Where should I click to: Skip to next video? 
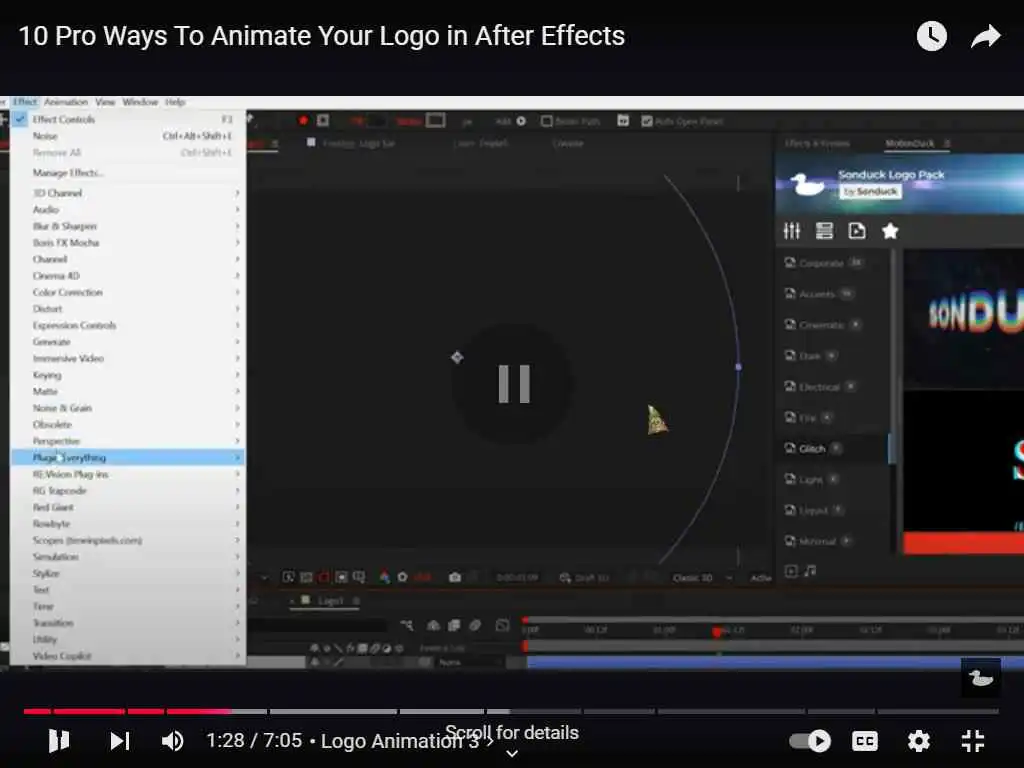(120, 741)
